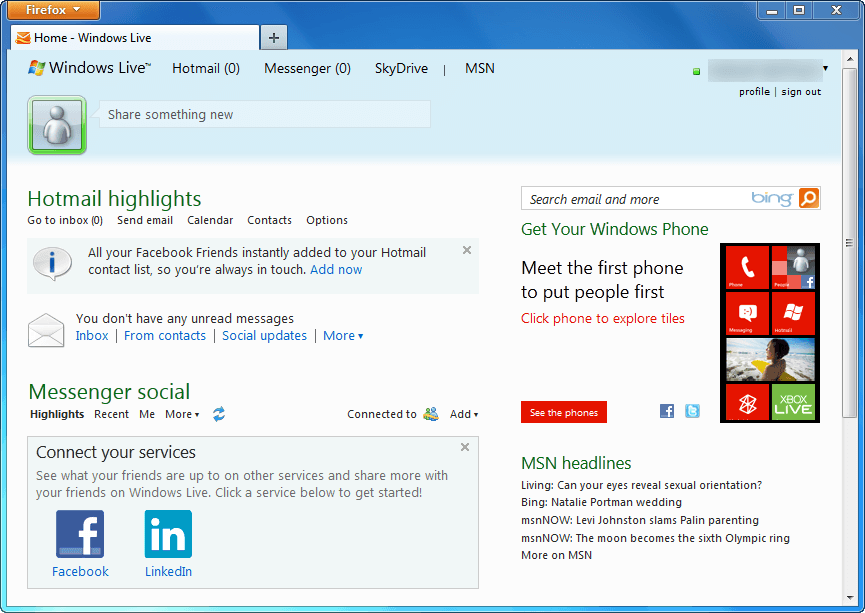865x613 pixels.
Task: Click the Facebook service icon
Action: click(x=80, y=534)
